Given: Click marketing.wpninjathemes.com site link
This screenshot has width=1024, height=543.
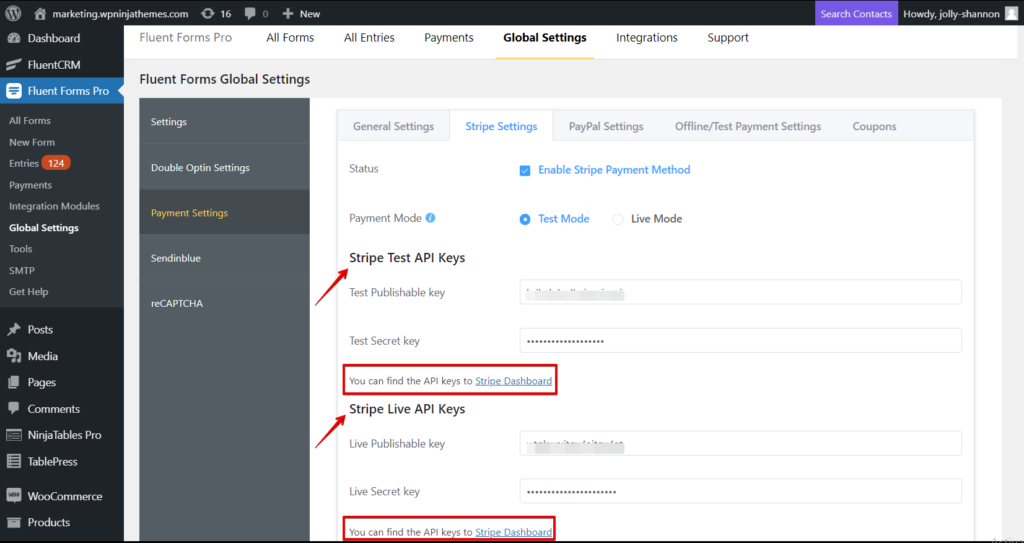Looking at the screenshot, I should pos(120,13).
